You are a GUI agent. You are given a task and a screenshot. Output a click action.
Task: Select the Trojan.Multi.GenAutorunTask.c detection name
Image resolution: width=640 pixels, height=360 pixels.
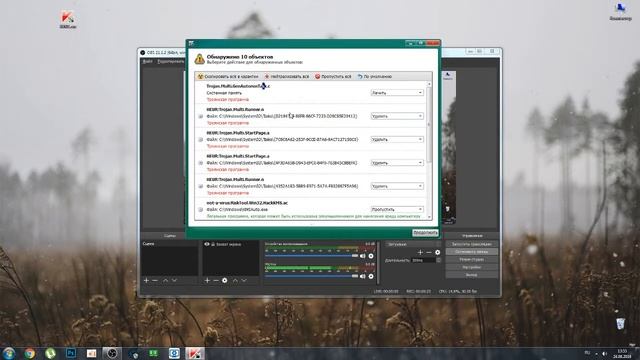238,86
